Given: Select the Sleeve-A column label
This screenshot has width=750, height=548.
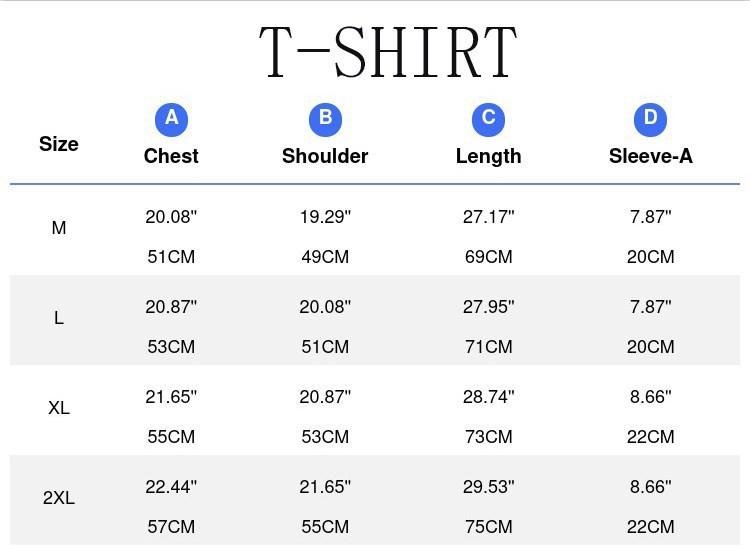Looking at the screenshot, I should click(650, 156).
